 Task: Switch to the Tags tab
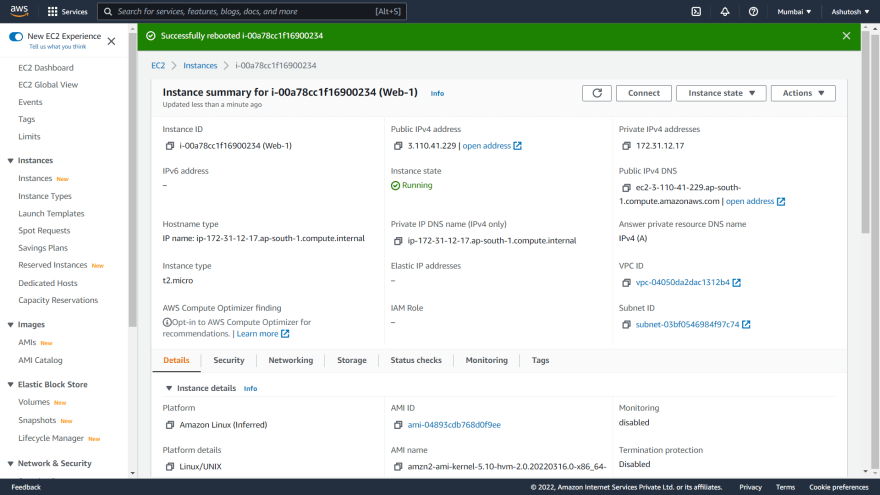(x=540, y=360)
